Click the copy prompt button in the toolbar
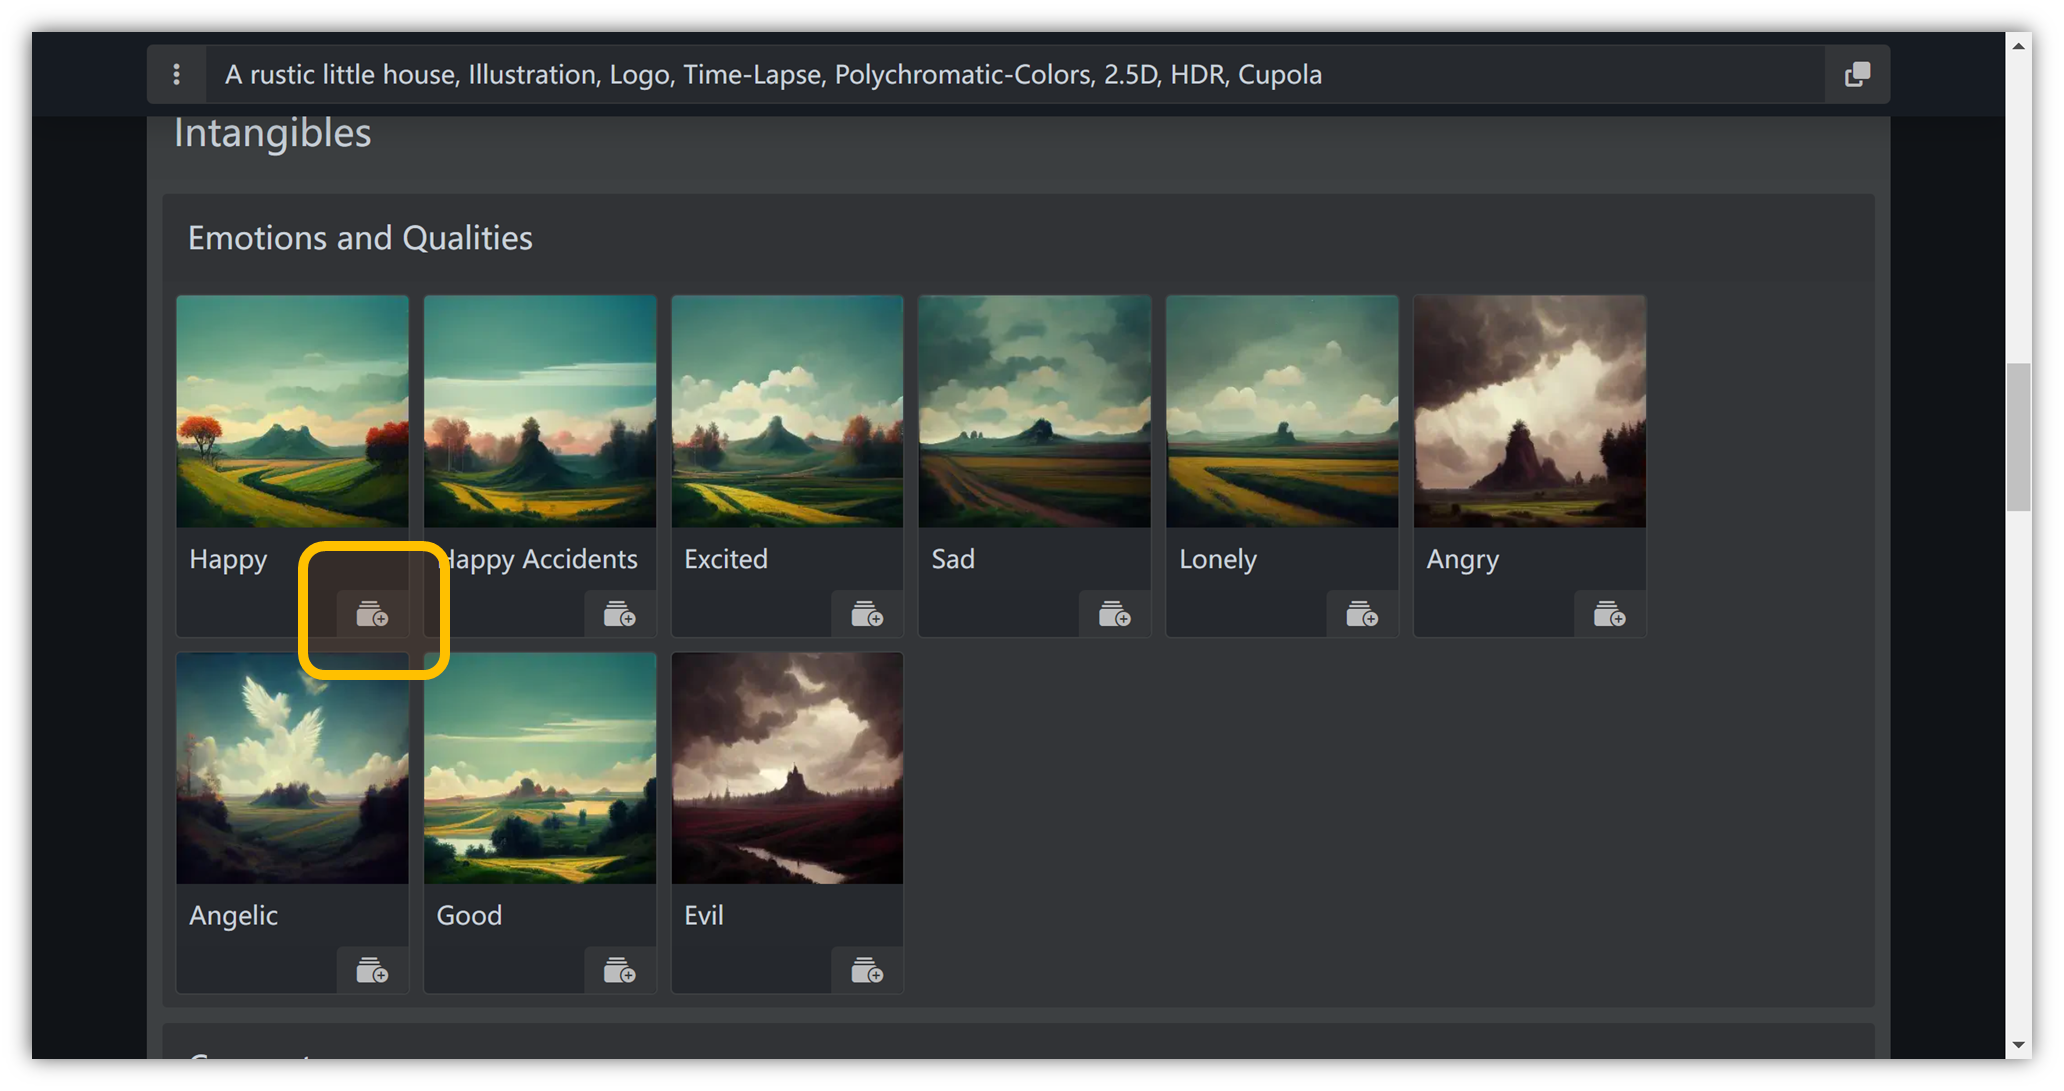The width and height of the screenshot is (2064, 1091). (x=1857, y=75)
